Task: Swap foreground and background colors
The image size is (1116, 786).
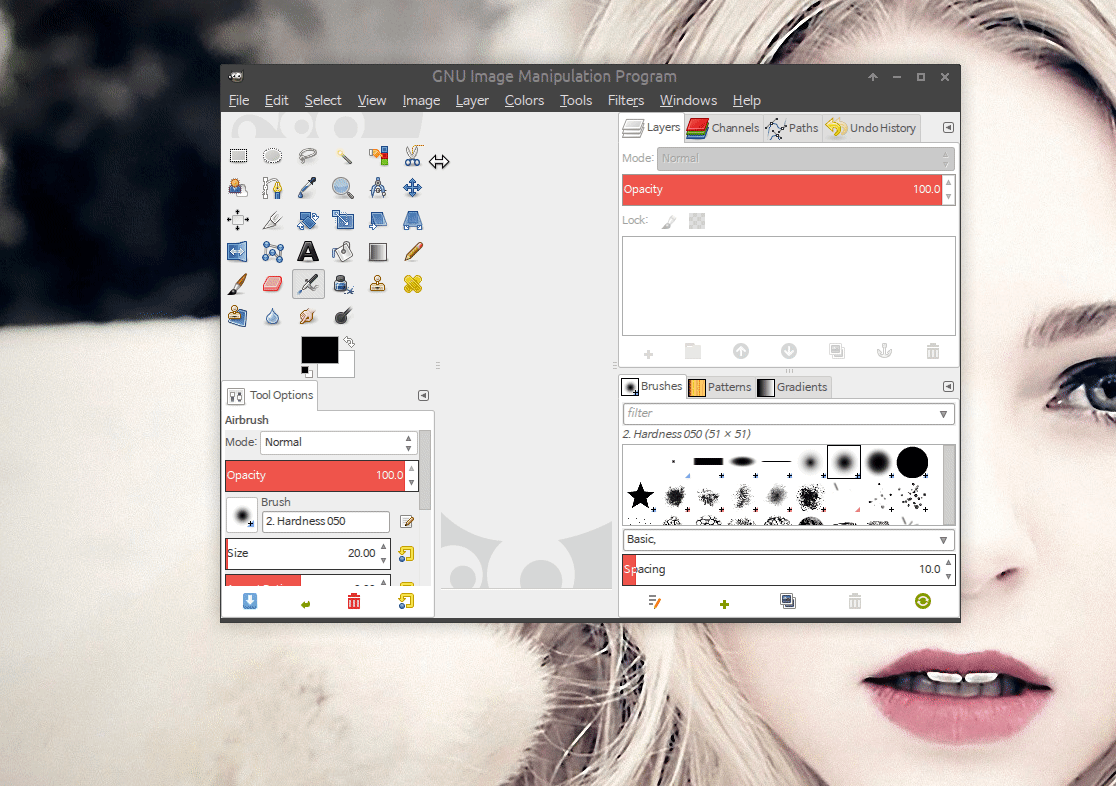Action: point(349,342)
